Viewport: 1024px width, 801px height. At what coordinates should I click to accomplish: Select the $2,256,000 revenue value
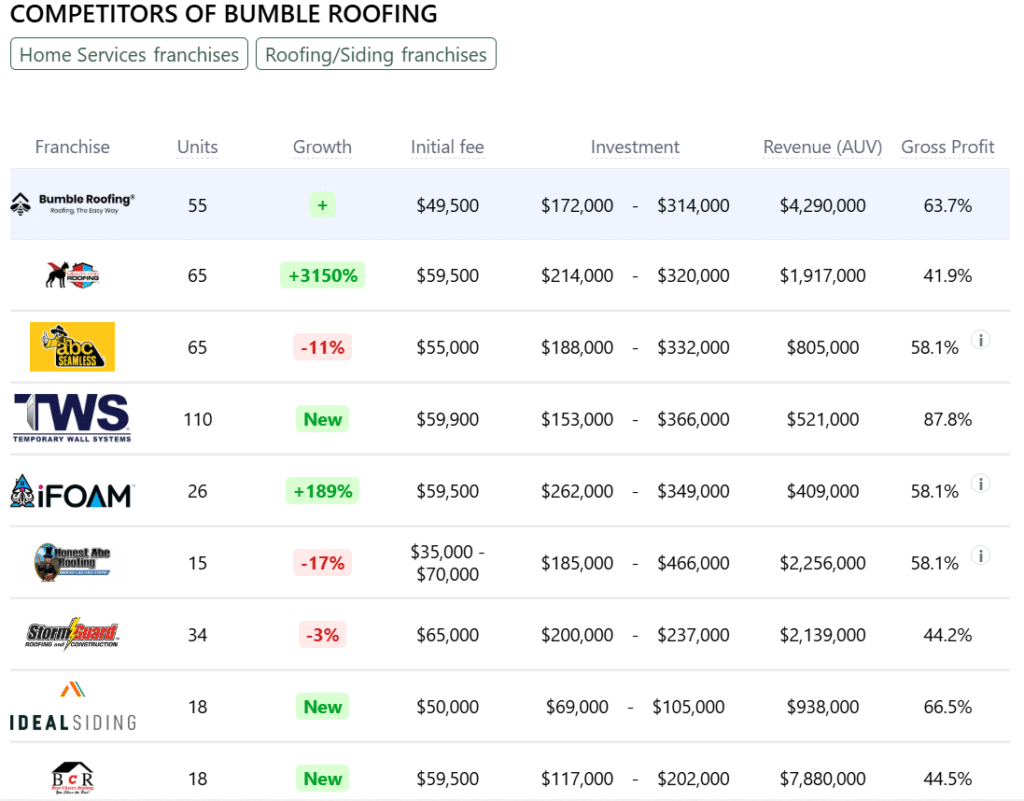coord(822,563)
